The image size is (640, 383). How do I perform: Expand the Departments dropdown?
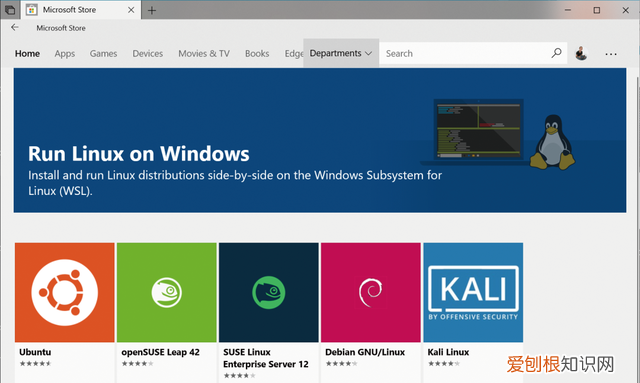pos(341,53)
